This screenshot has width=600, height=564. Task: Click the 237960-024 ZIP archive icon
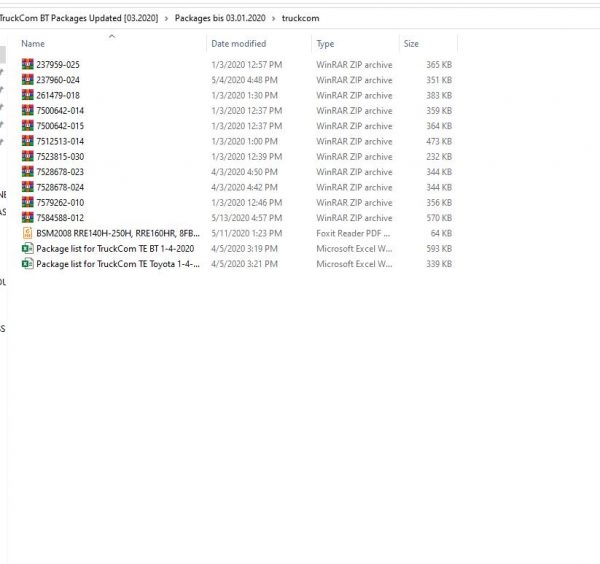(x=28, y=80)
